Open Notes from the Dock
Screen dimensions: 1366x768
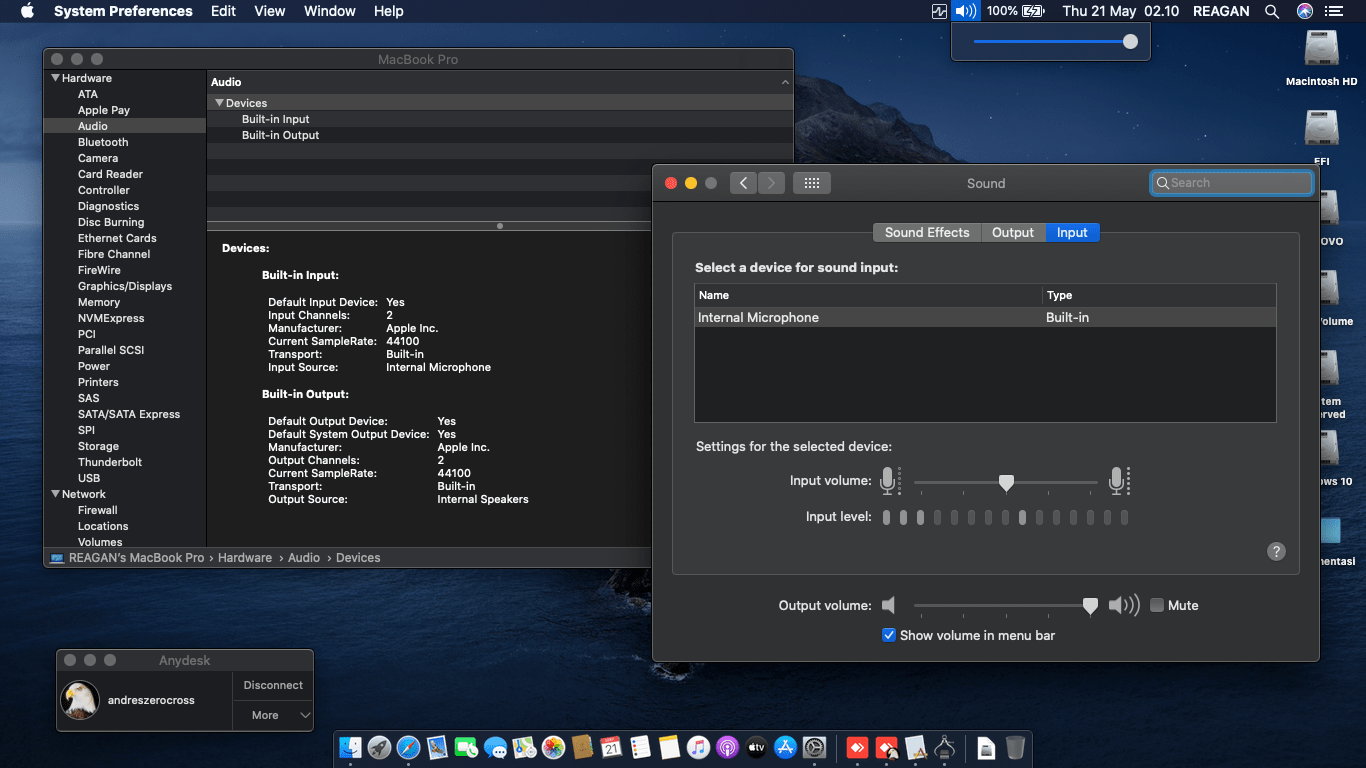tap(669, 747)
